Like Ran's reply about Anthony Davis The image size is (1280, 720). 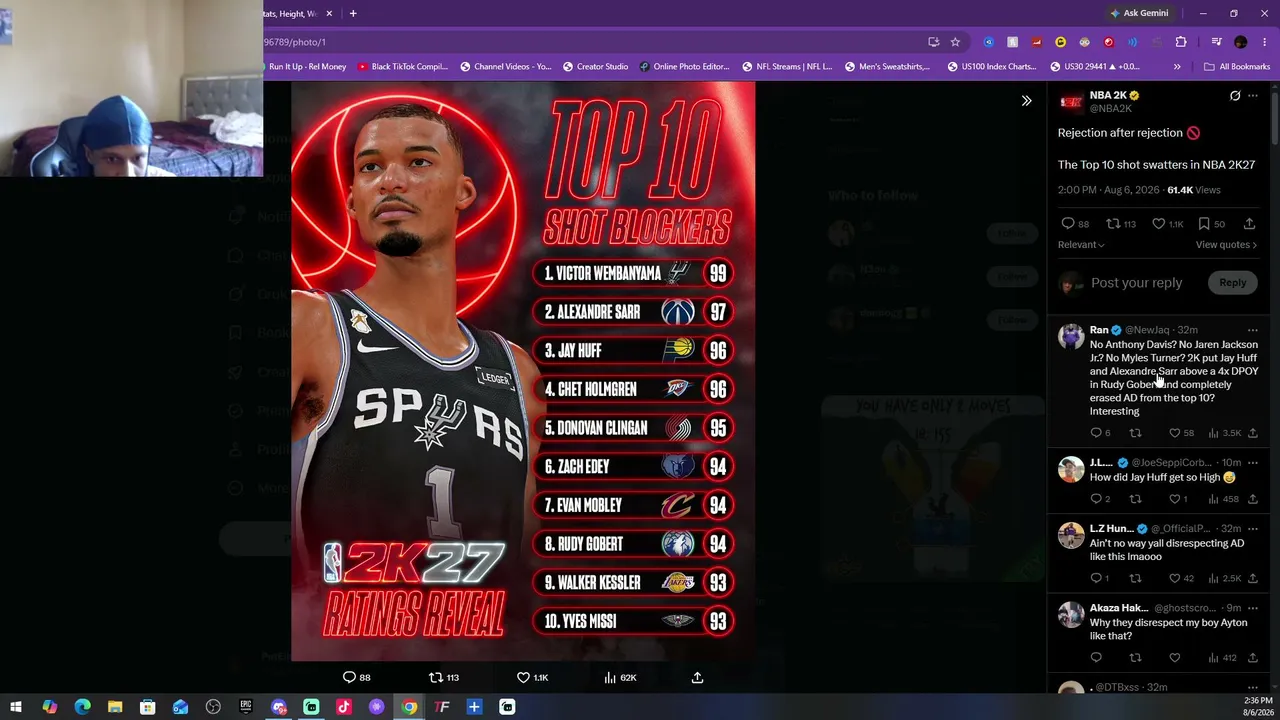coord(1175,433)
